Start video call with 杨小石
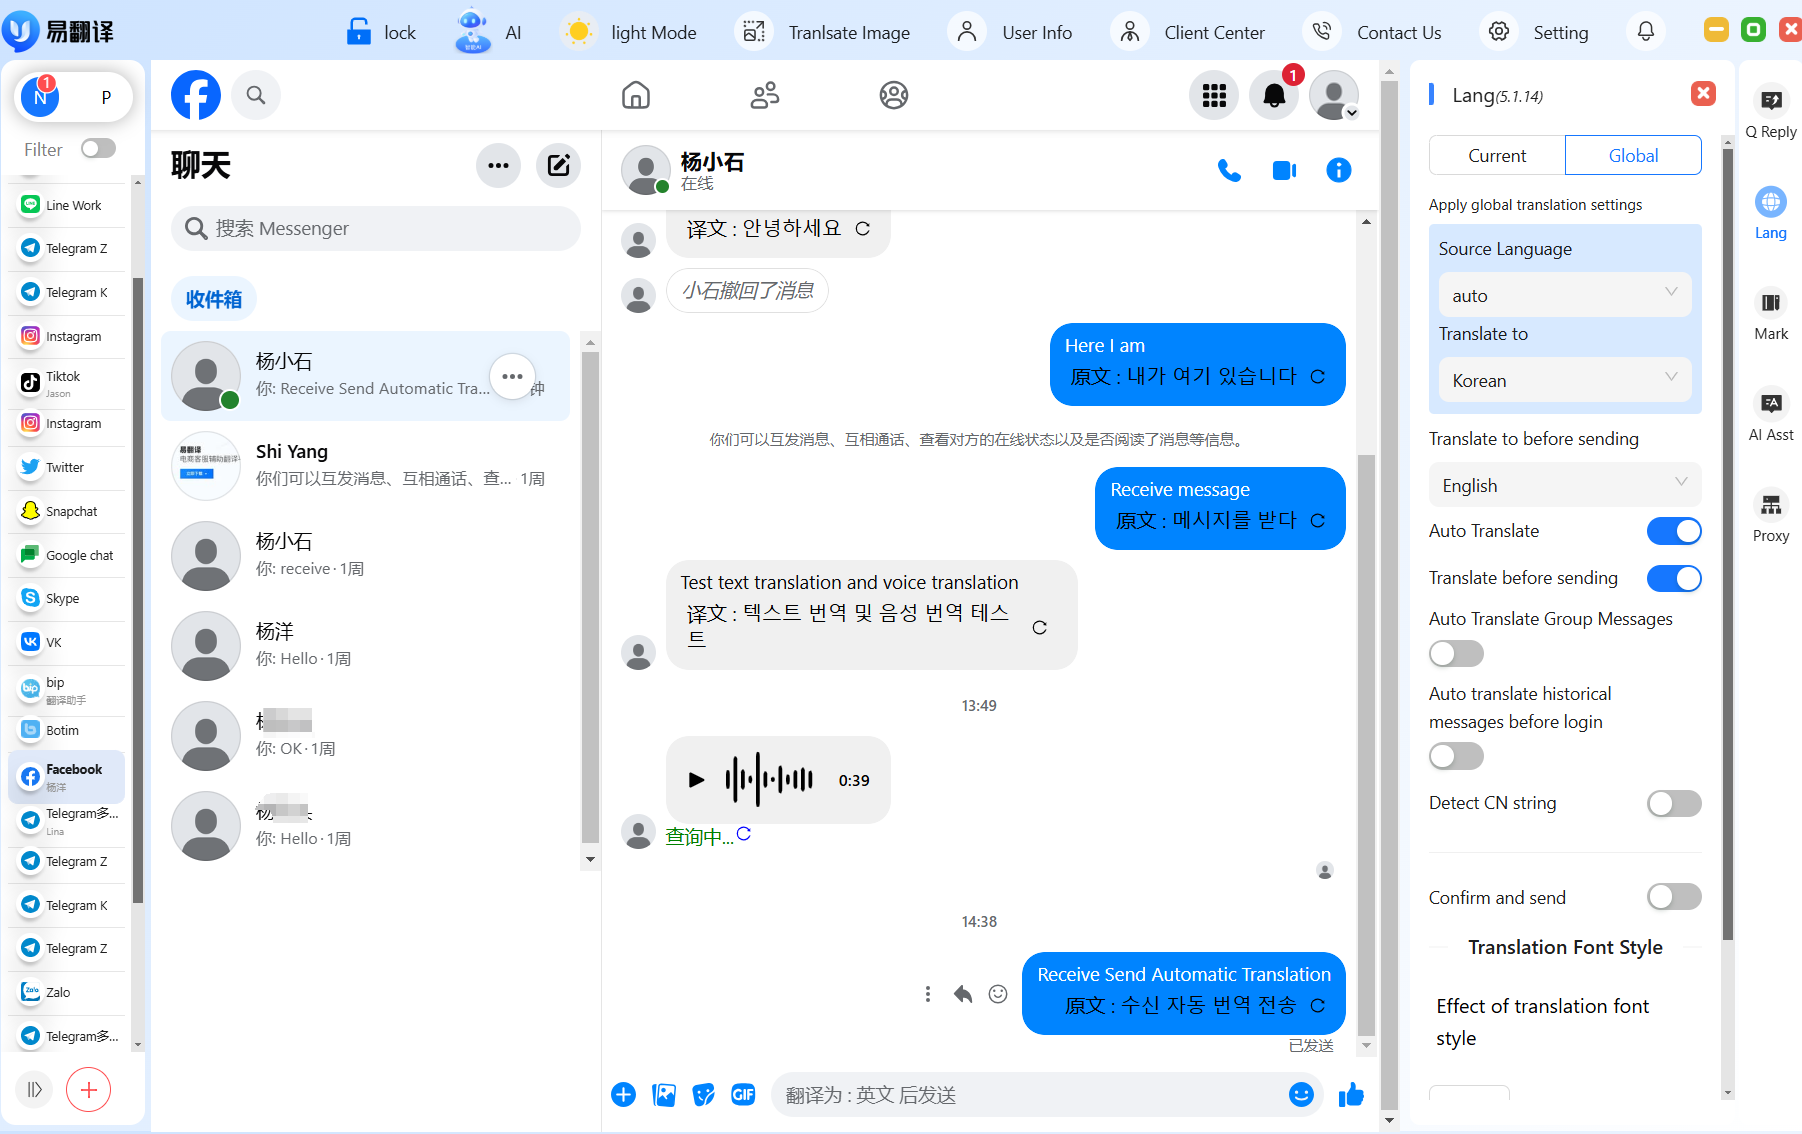The height and width of the screenshot is (1134, 1802). 1284,170
